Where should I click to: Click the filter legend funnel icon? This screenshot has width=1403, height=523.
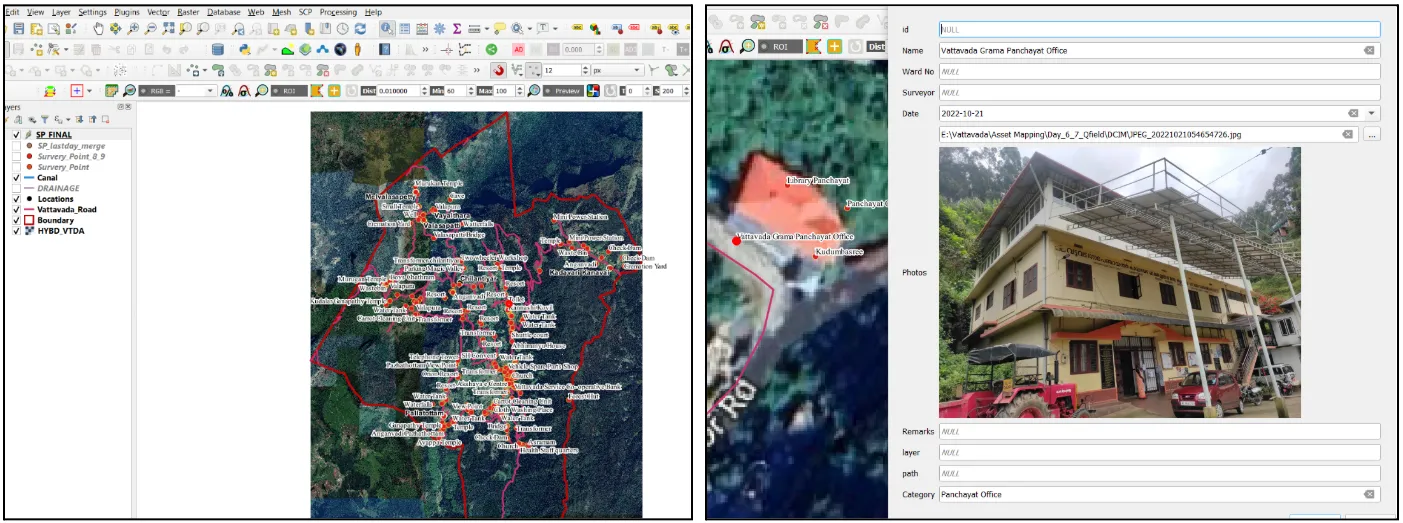44,119
